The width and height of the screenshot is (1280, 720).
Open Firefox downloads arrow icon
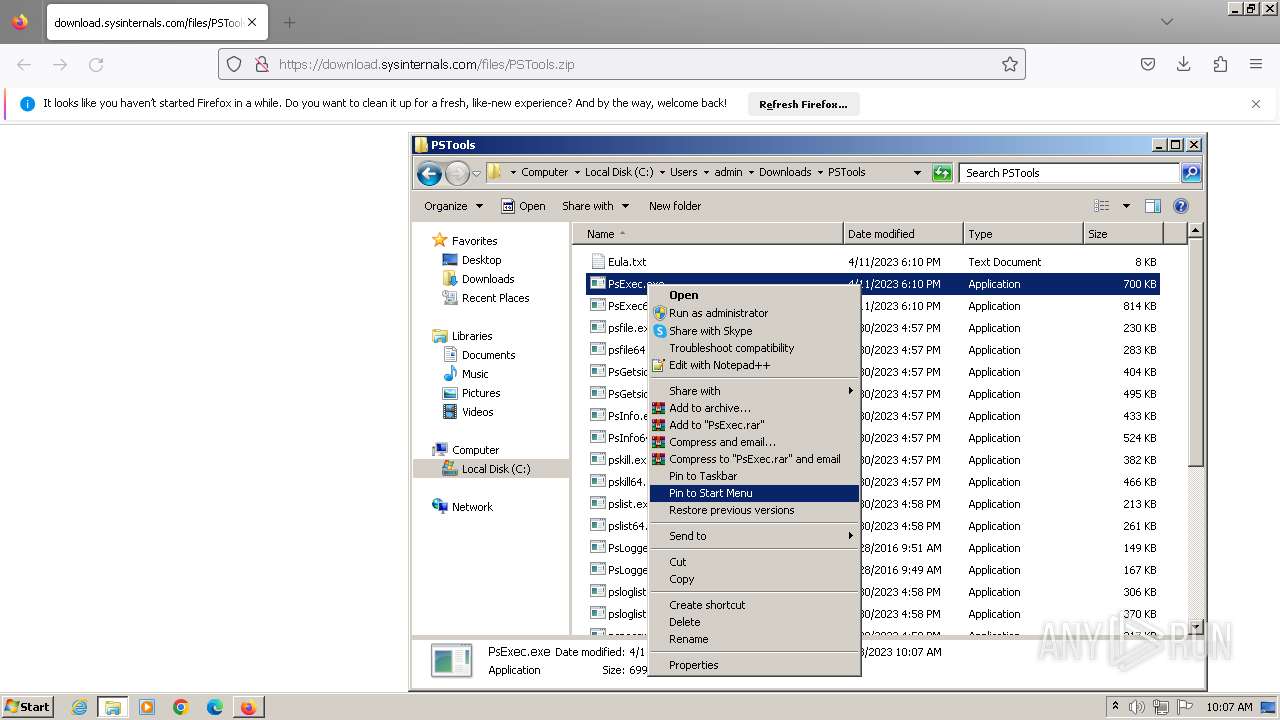[1184, 64]
